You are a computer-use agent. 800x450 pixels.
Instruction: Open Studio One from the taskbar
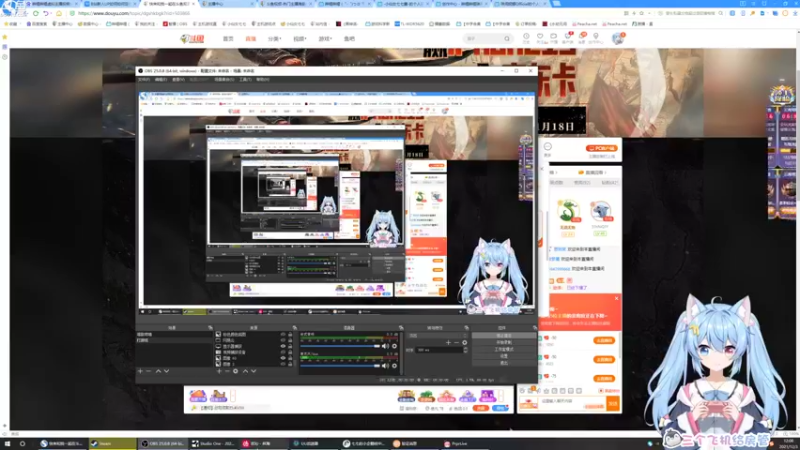(x=213, y=443)
